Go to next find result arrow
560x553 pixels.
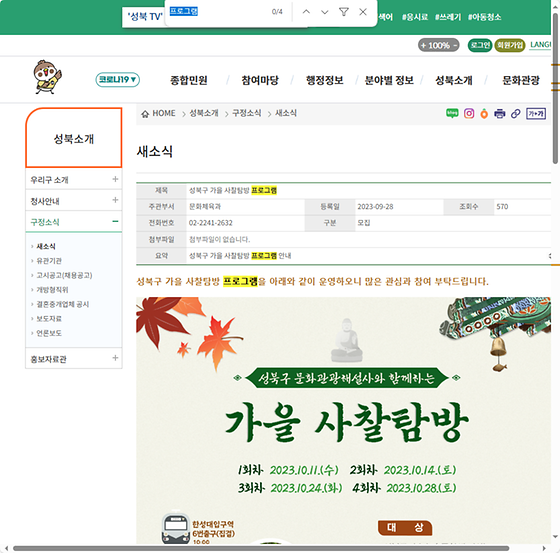[x=325, y=12]
